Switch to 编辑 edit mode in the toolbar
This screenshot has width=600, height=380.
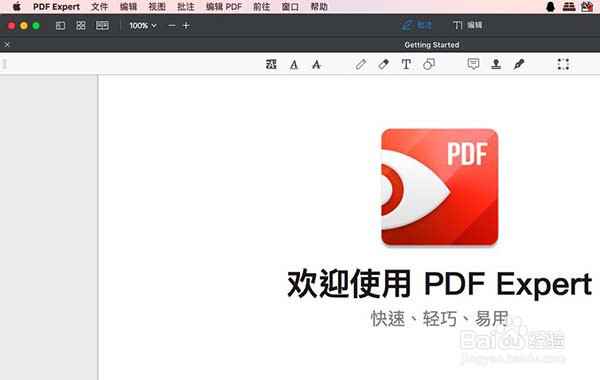(468, 25)
